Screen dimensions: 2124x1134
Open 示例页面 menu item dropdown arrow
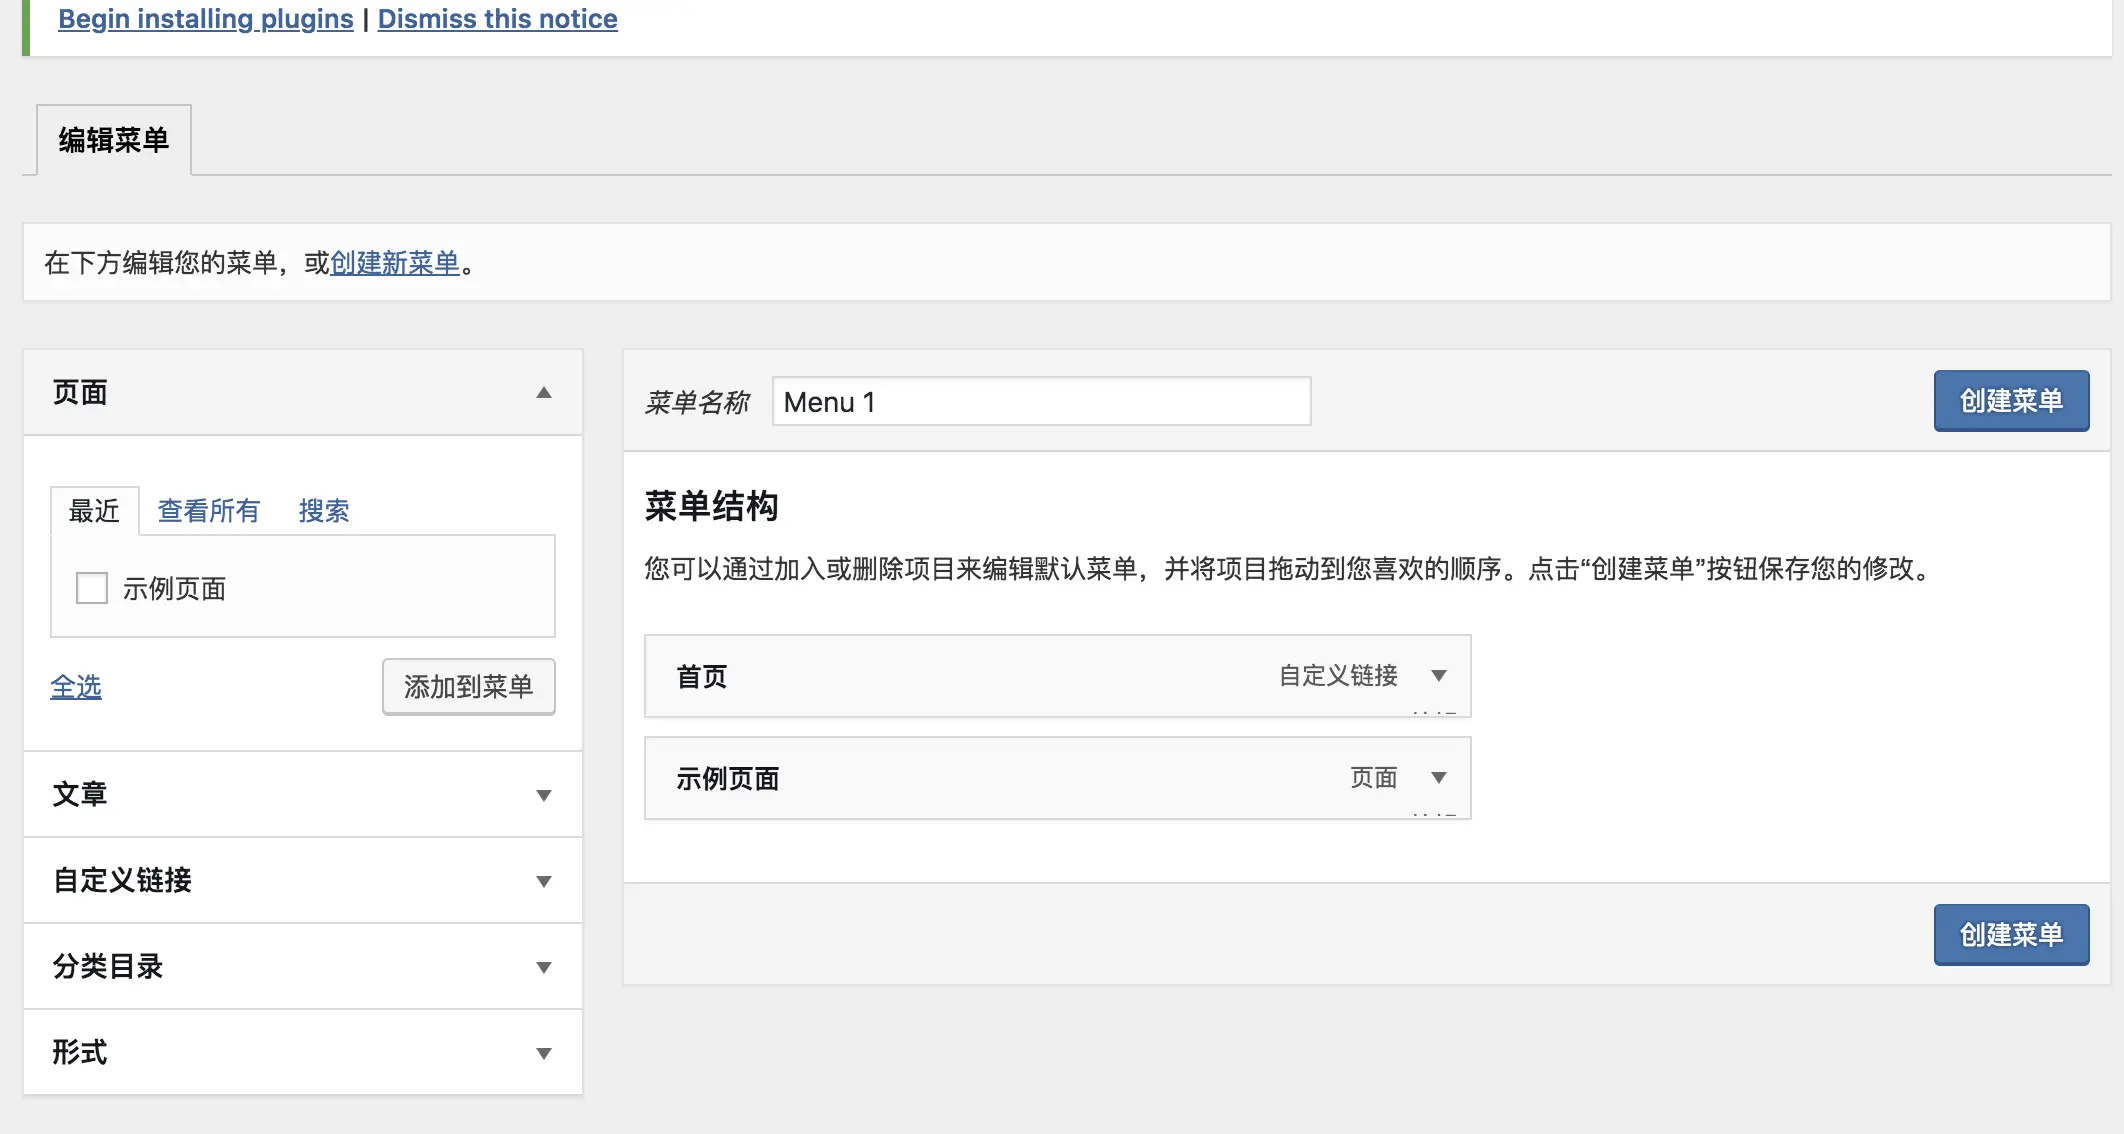[1439, 778]
